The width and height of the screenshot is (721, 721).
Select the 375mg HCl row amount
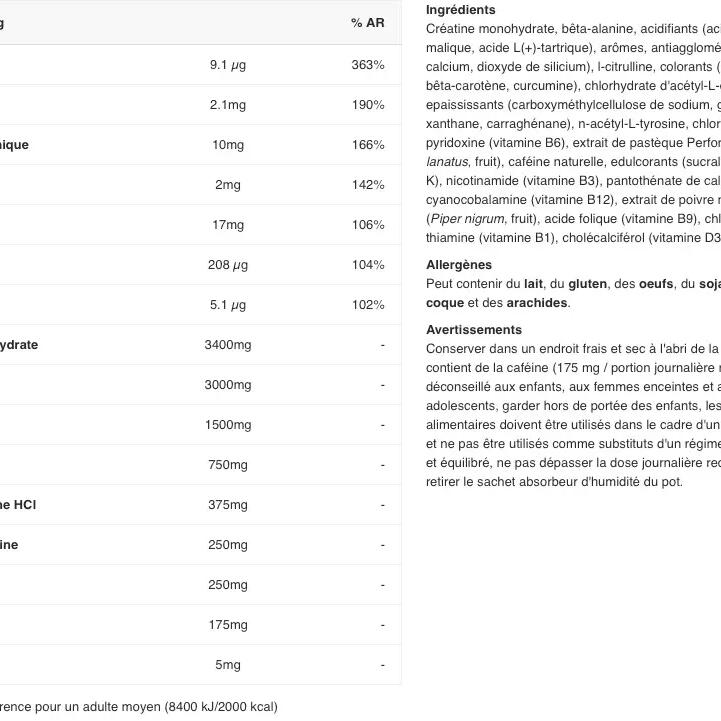click(x=228, y=505)
